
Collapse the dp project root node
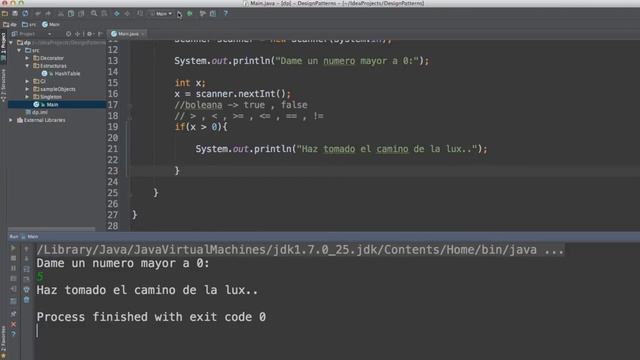coord(11,42)
